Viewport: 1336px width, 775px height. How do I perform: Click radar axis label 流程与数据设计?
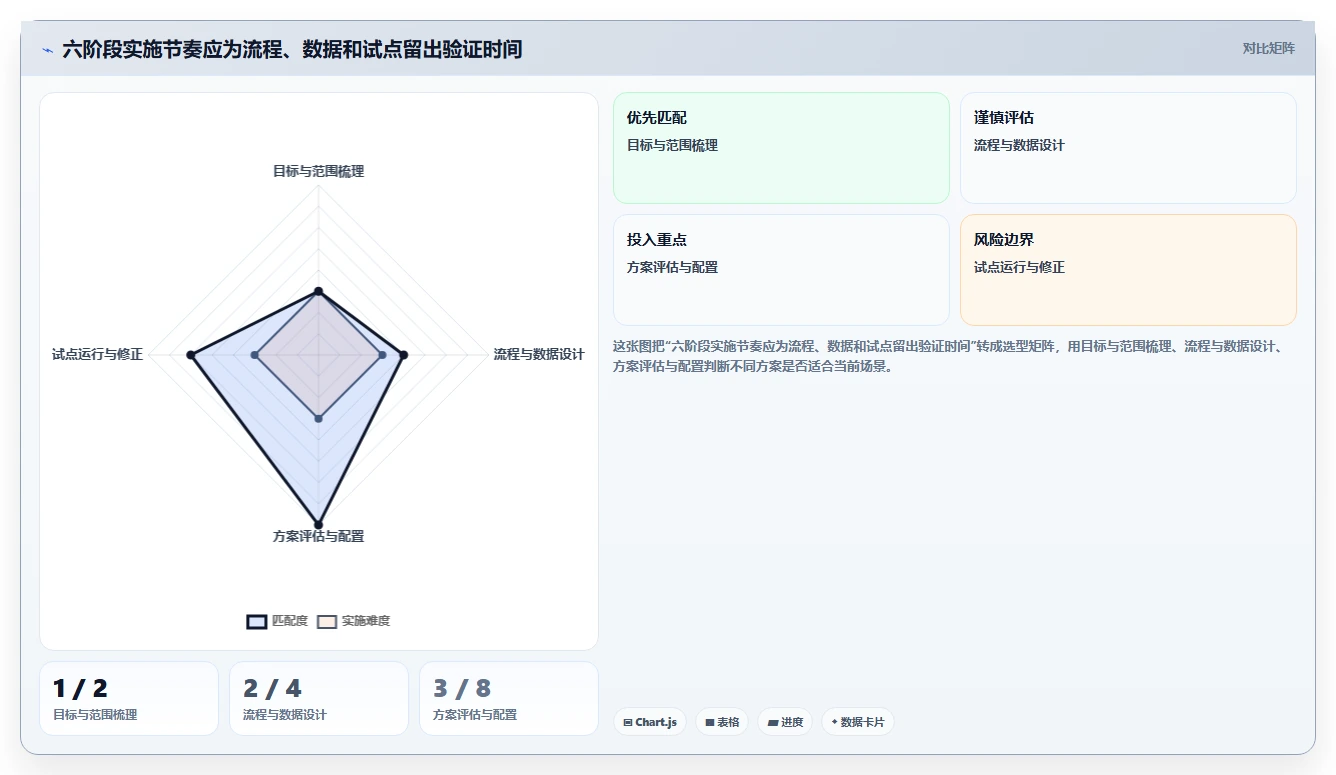click(539, 354)
